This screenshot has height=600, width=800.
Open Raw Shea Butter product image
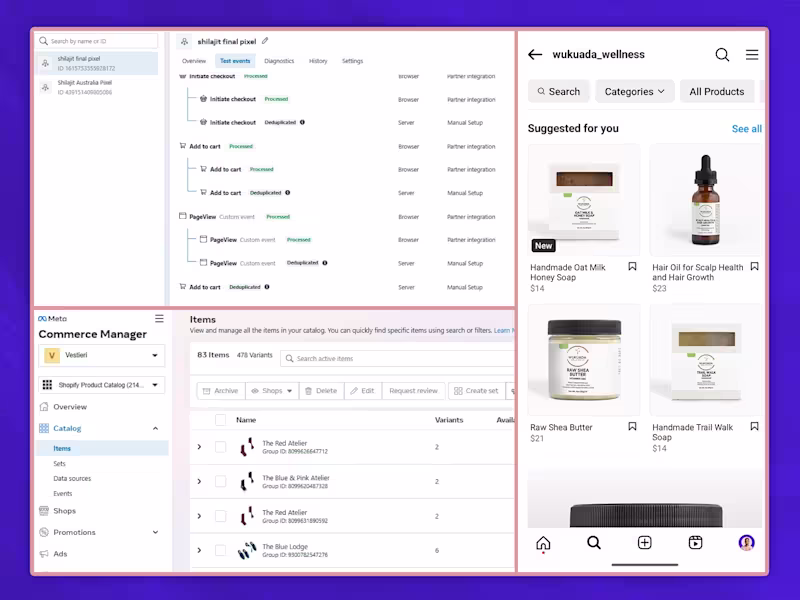[584, 360]
